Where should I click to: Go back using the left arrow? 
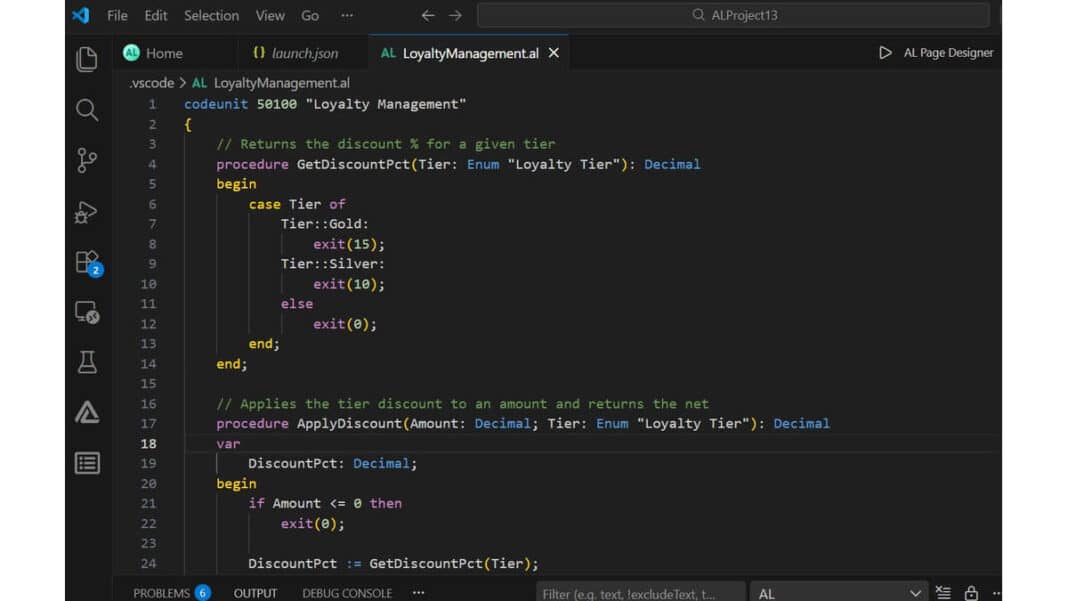428,15
